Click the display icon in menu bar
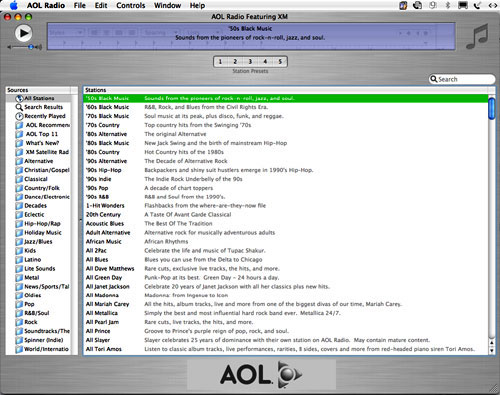This screenshot has width=500, height=395. tap(463, 5)
